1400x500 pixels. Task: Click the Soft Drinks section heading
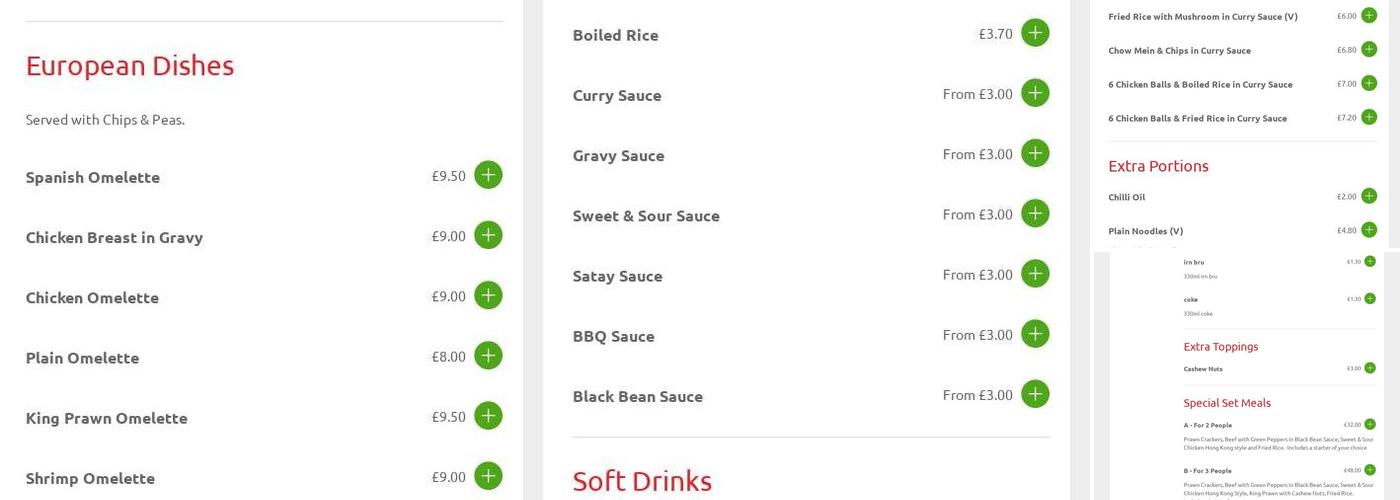pos(642,481)
